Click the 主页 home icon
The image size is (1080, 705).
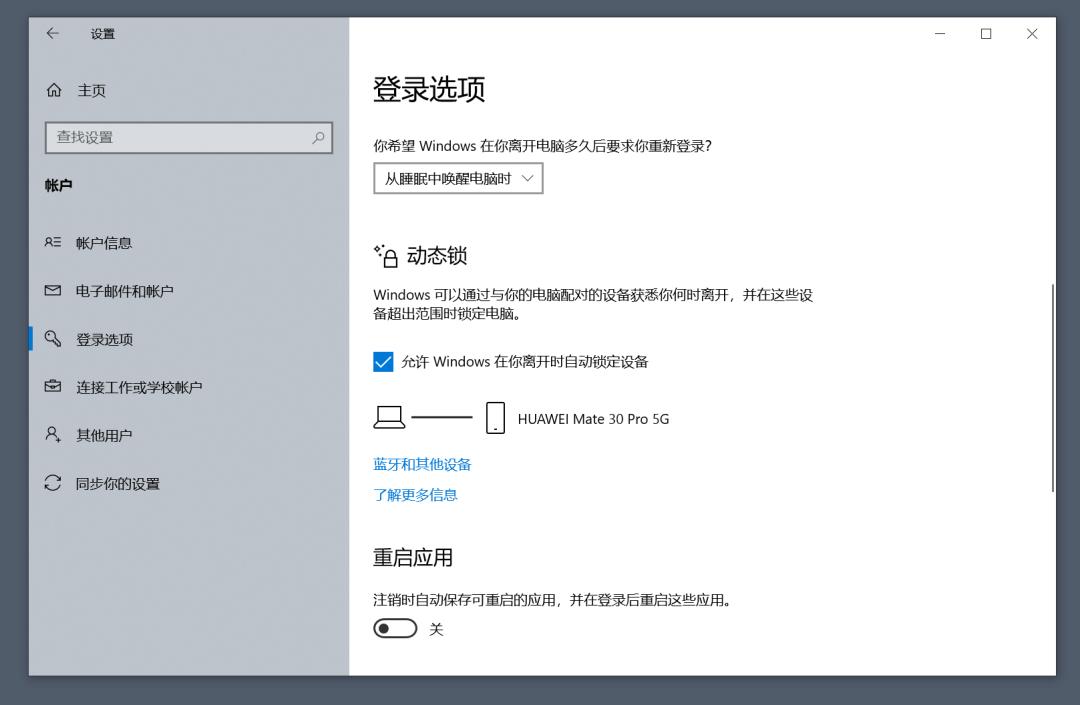(54, 89)
